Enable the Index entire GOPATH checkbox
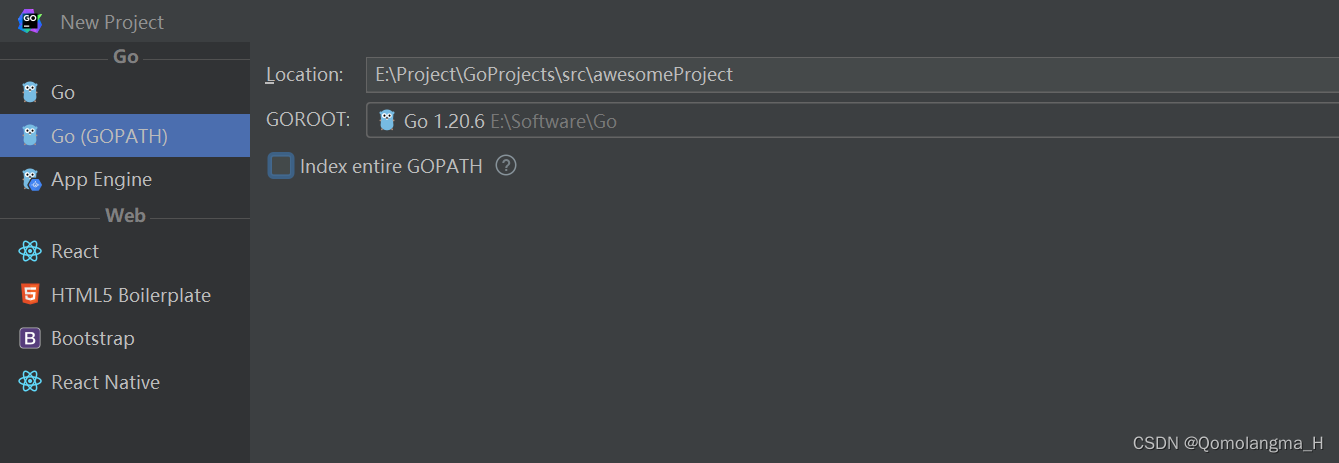1339x463 pixels. (281, 166)
